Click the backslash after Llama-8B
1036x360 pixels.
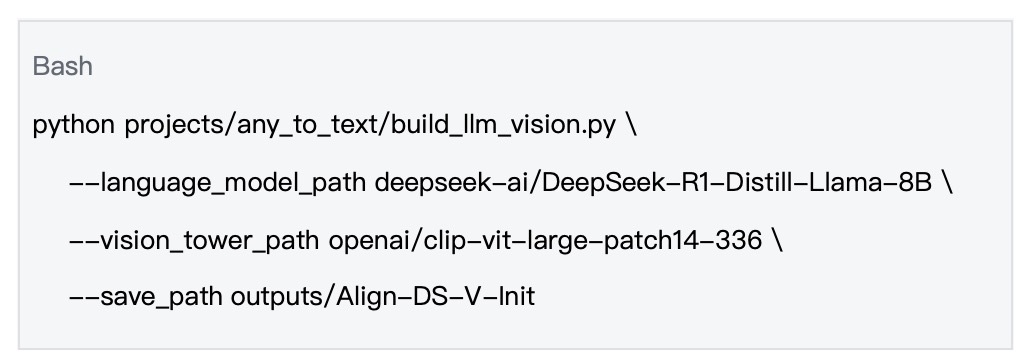947,182
